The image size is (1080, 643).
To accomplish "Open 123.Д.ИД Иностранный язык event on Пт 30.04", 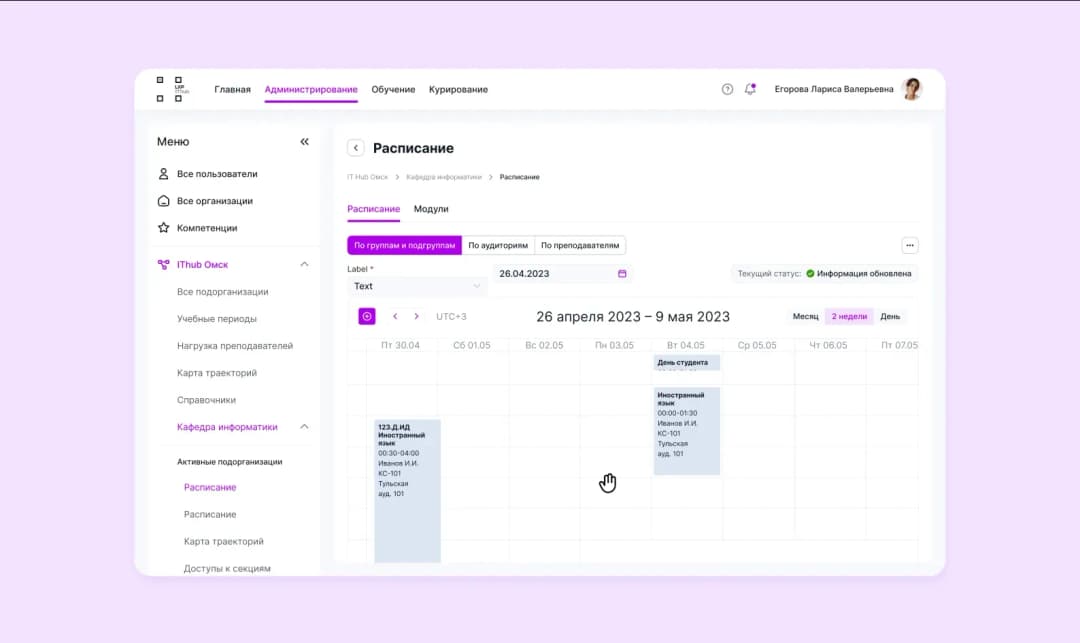I will [x=407, y=491].
